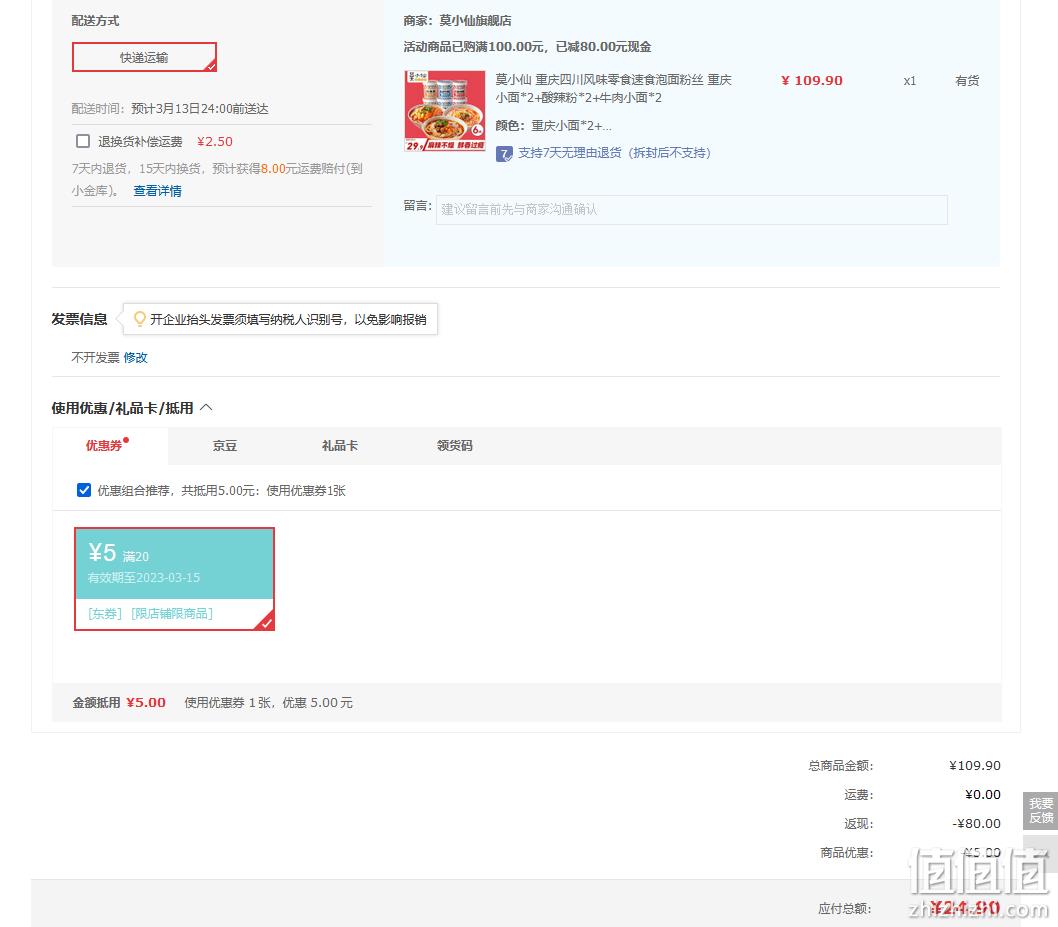Click the 商家: 莫小仙旗舰店 merchant name
The width and height of the screenshot is (1058, 927).
[457, 21]
